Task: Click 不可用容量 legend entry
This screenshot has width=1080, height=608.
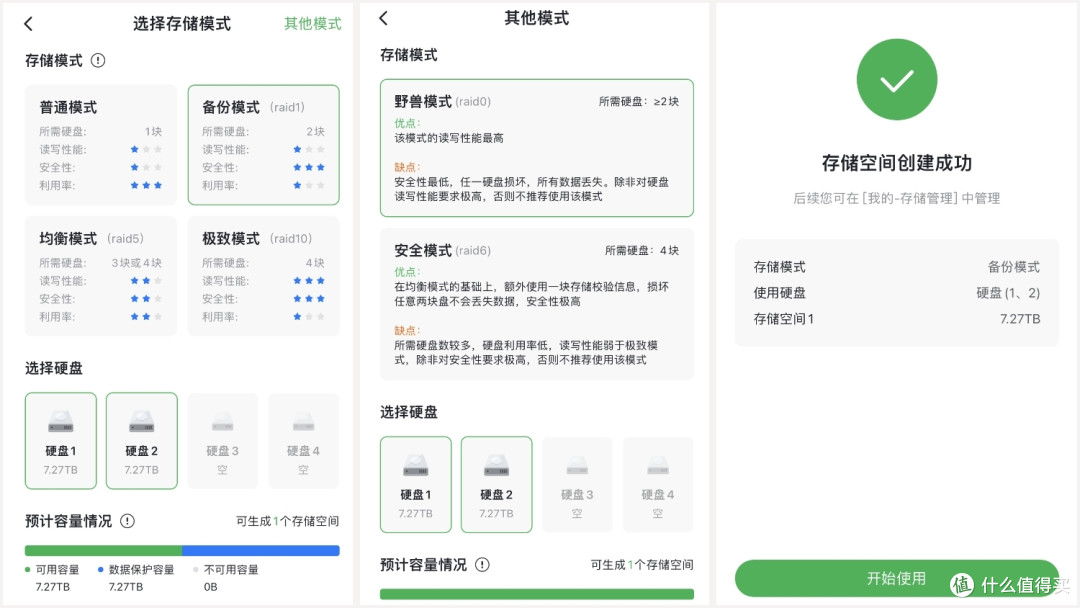Action: coord(226,578)
